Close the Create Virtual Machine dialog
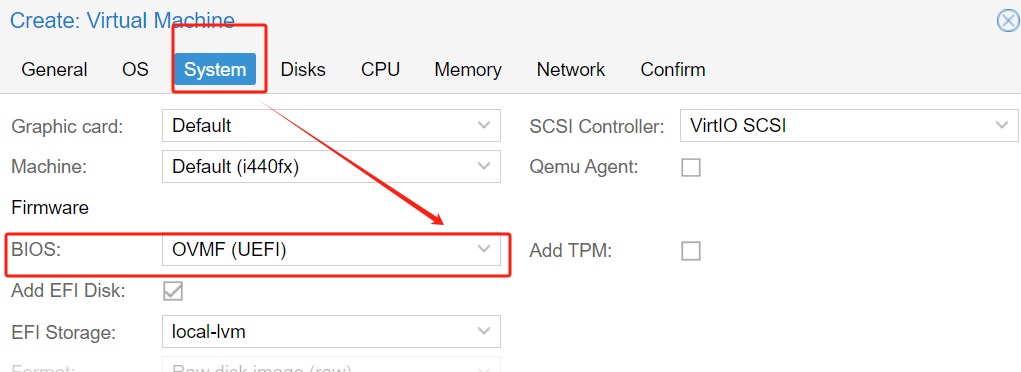Viewport: 1021px width, 372px height. pyautogui.click(x=1008, y=20)
